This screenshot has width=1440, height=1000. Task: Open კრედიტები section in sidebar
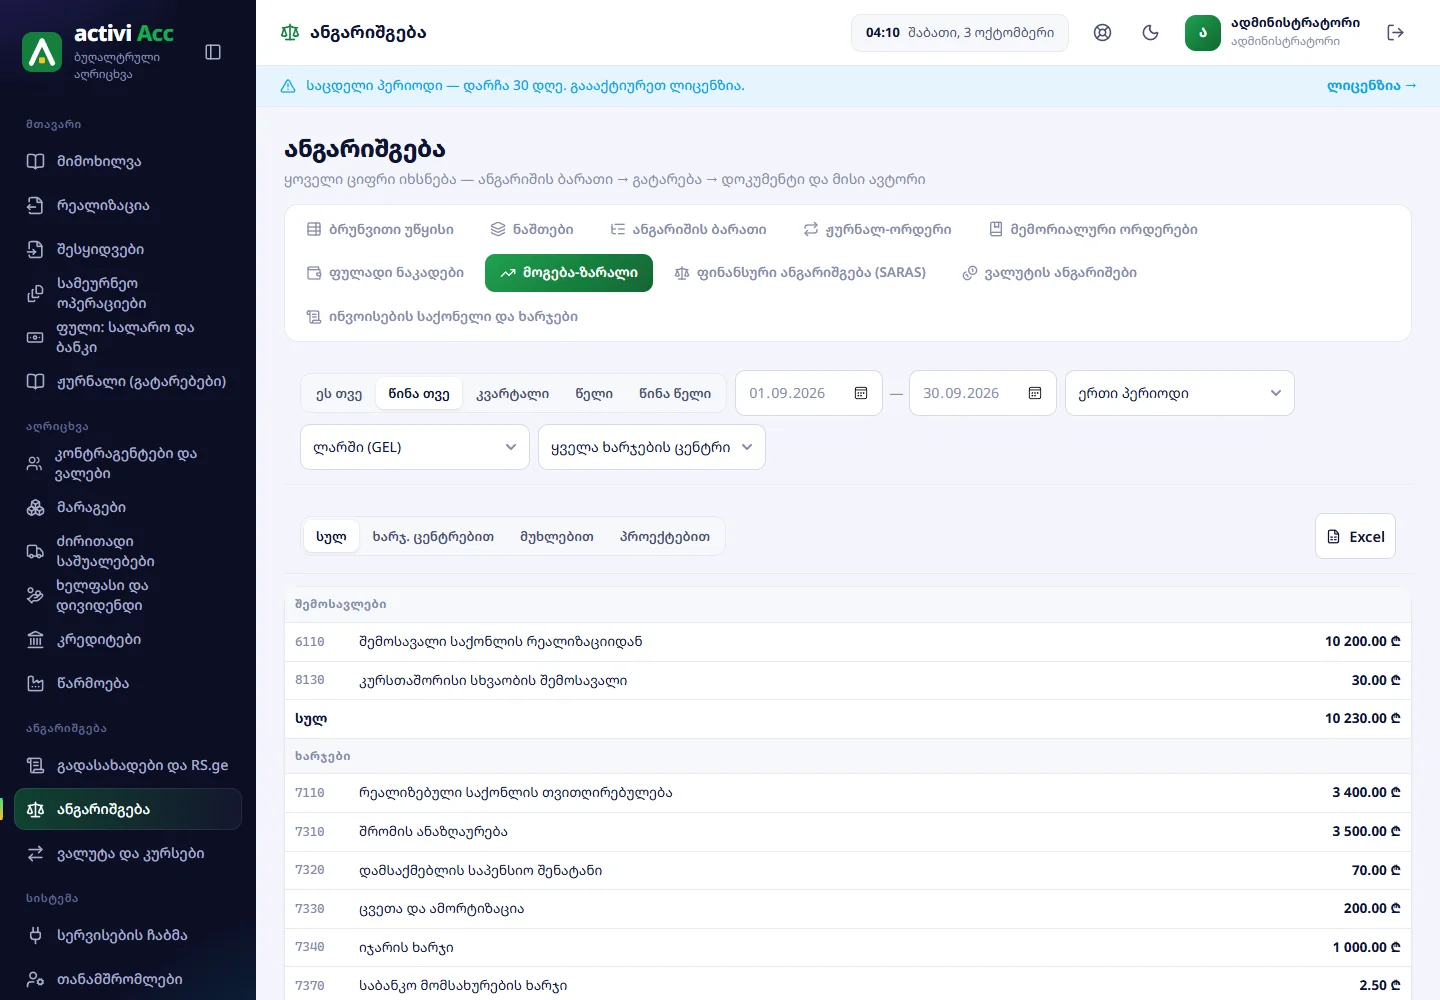pos(128,639)
